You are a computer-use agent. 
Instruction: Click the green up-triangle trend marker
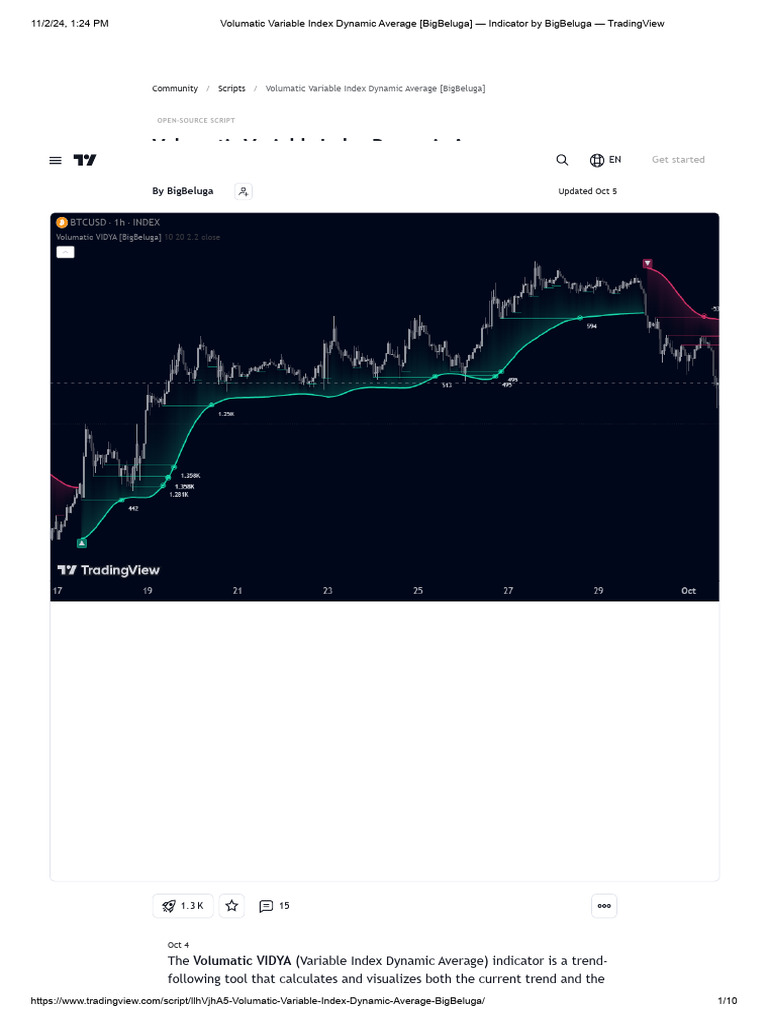[82, 543]
